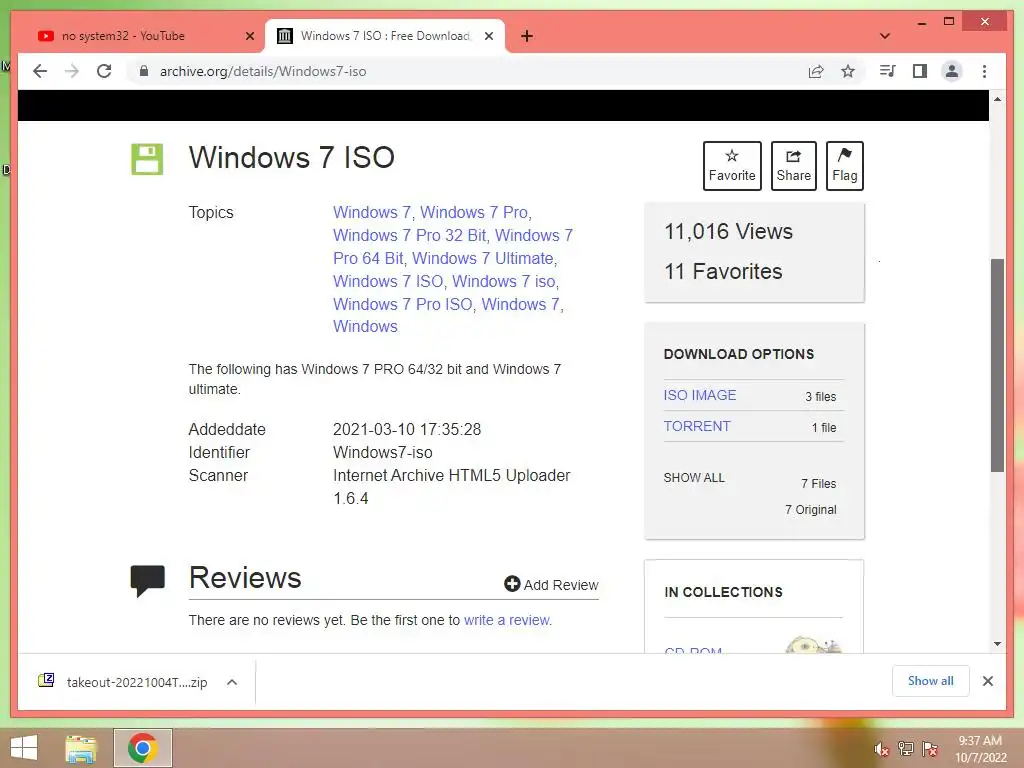Click Add Review plus button
This screenshot has width=1024, height=768.
pos(551,584)
